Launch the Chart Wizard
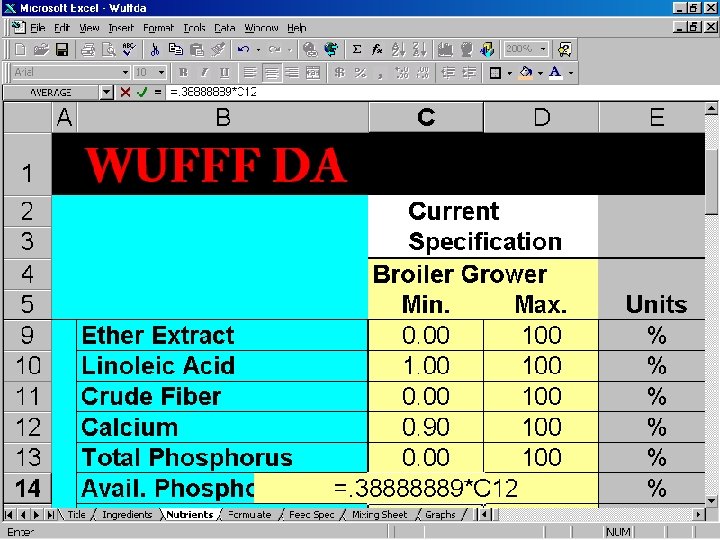 click(445, 49)
